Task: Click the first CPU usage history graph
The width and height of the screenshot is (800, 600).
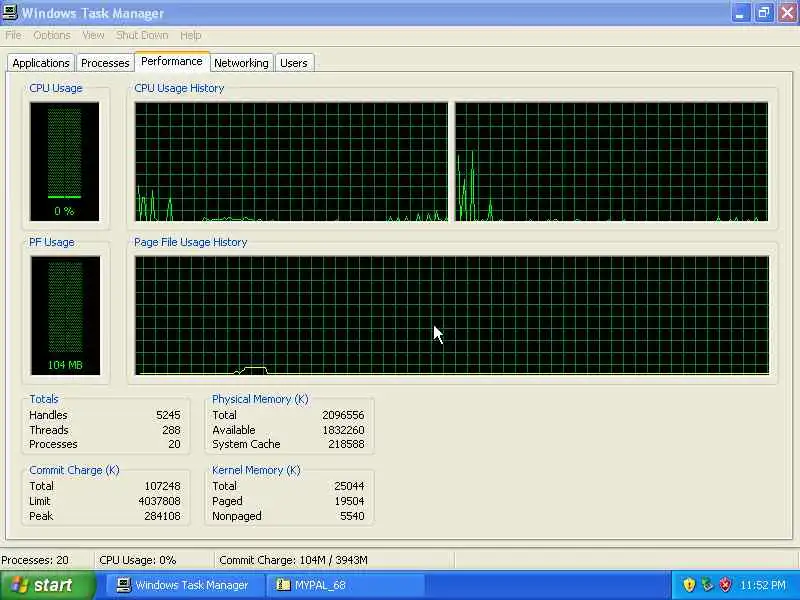Action: (x=291, y=162)
